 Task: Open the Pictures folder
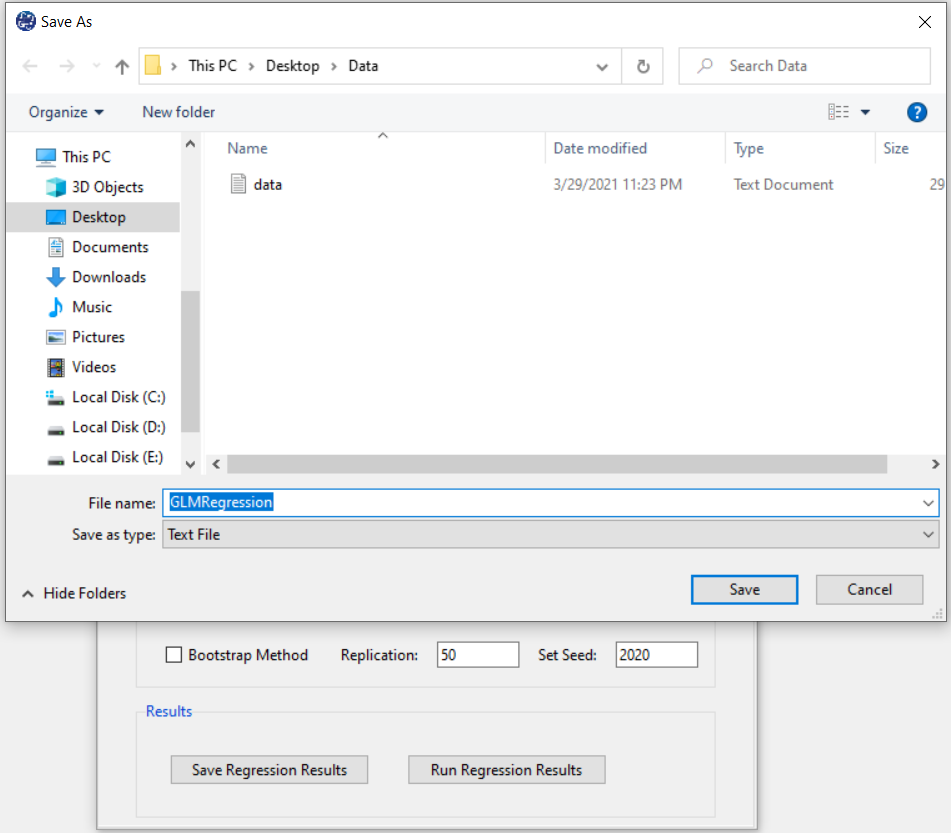[x=98, y=337]
